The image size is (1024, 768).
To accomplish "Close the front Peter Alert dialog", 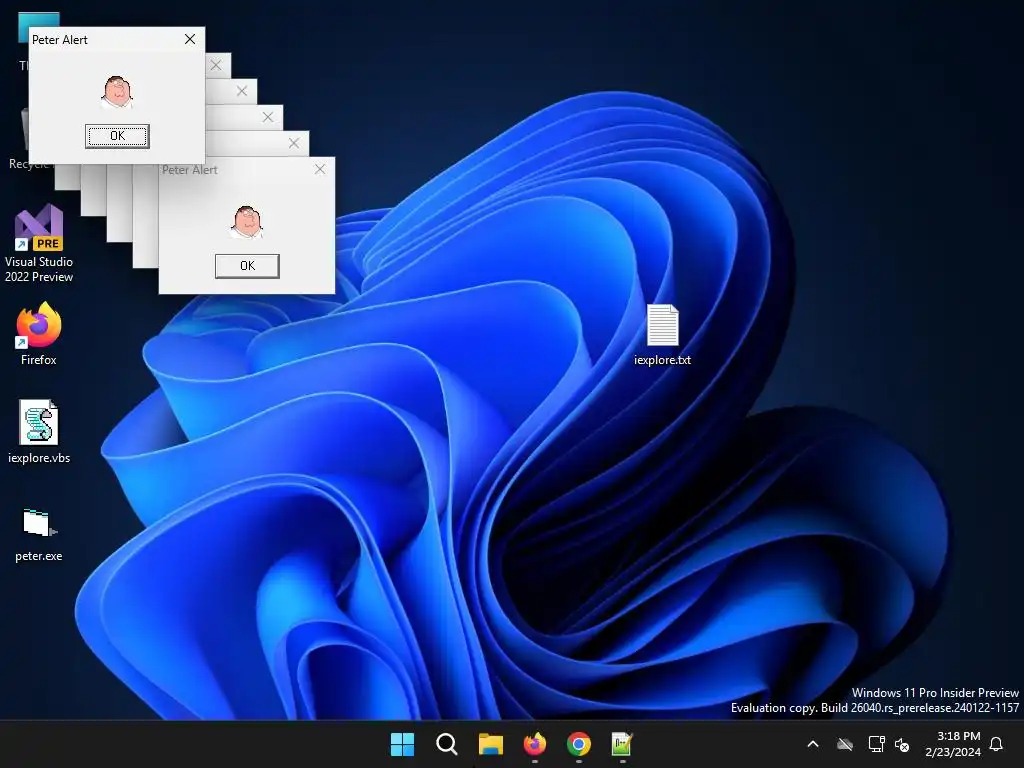I will pyautogui.click(x=190, y=39).
